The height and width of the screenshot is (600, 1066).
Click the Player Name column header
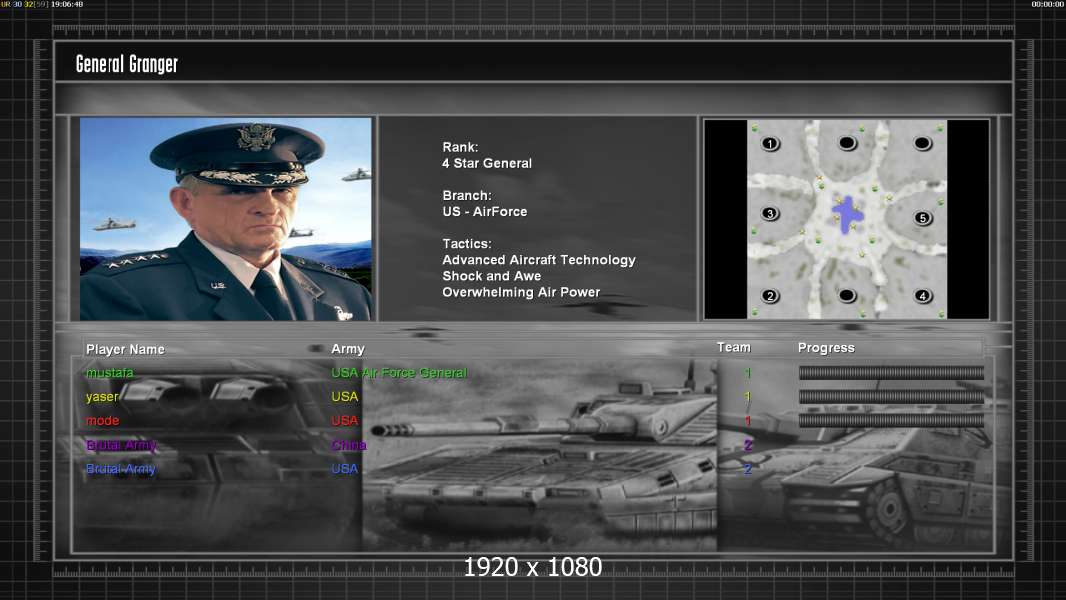pos(125,349)
